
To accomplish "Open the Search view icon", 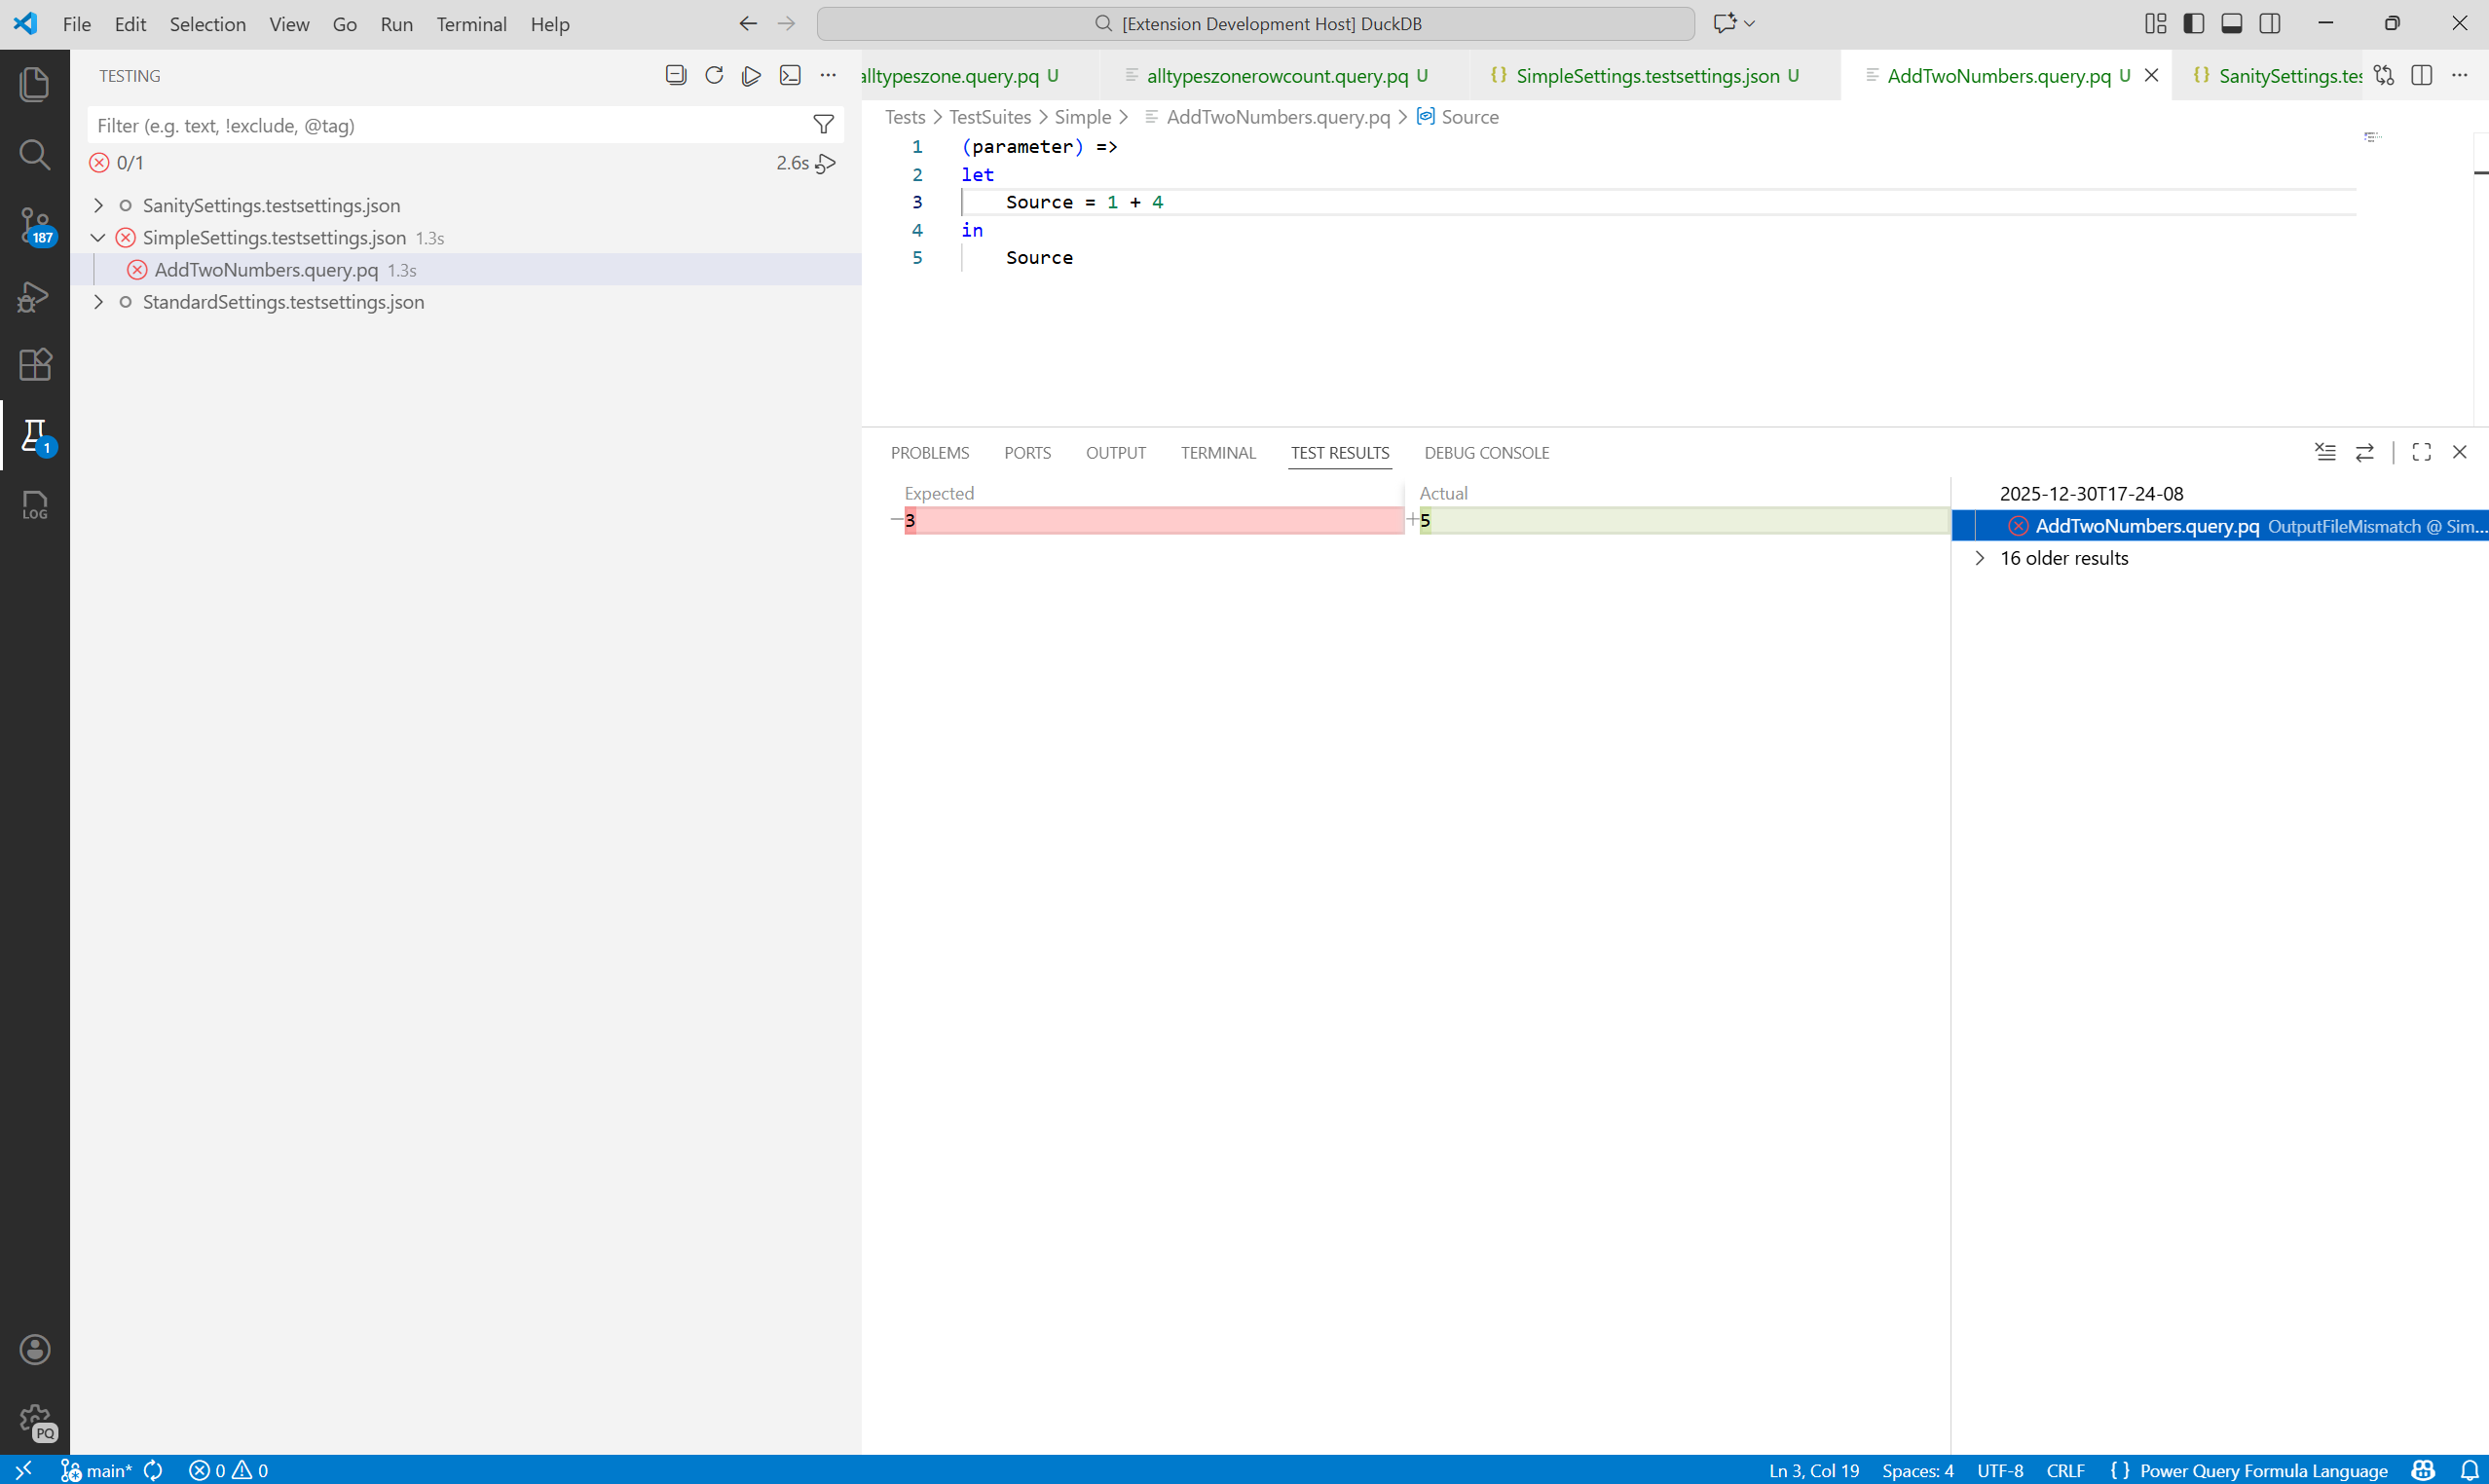I will pyautogui.click(x=35, y=154).
